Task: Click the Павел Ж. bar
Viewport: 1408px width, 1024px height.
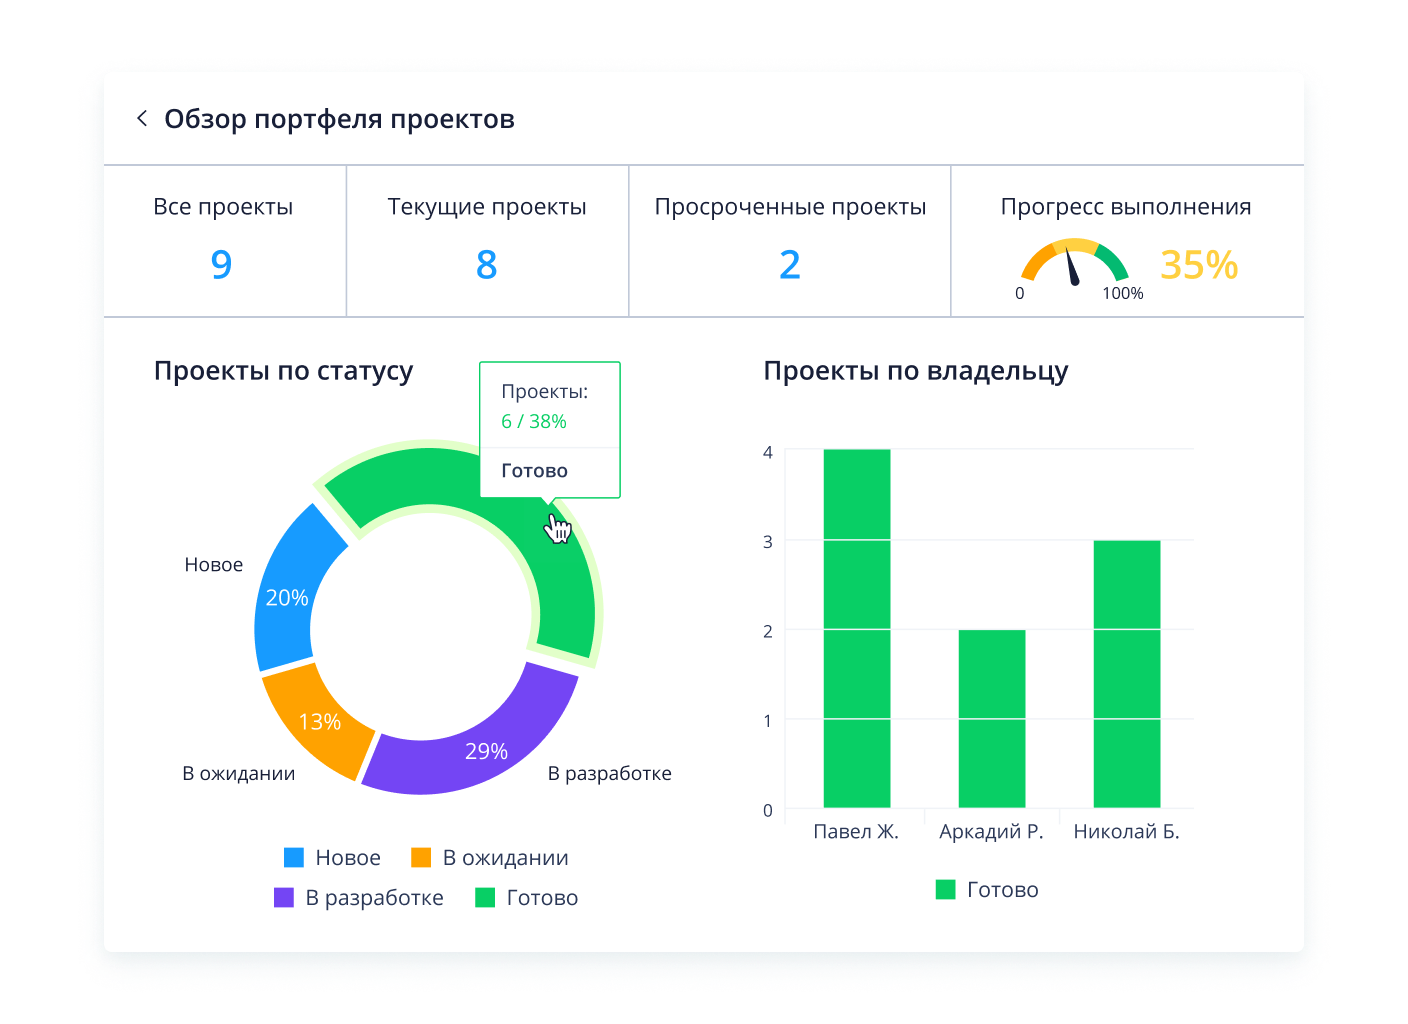Action: (857, 628)
